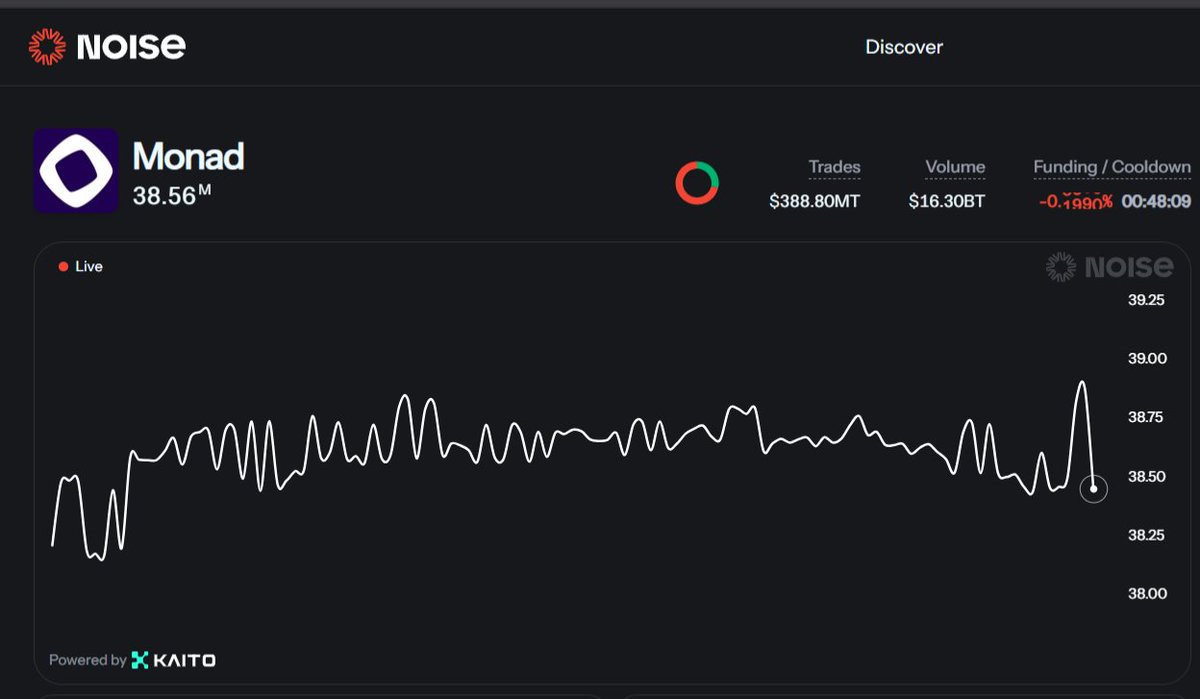The height and width of the screenshot is (699, 1200).
Task: Click the Monad token logo
Action: pos(76,171)
